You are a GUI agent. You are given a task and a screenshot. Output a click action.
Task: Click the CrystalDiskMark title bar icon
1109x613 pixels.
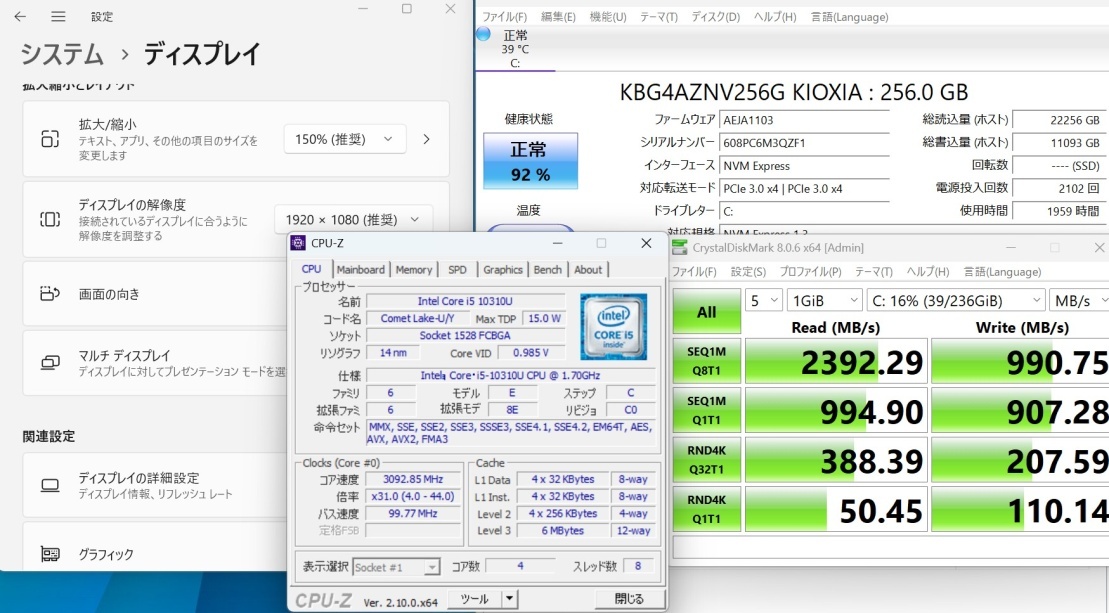point(679,247)
